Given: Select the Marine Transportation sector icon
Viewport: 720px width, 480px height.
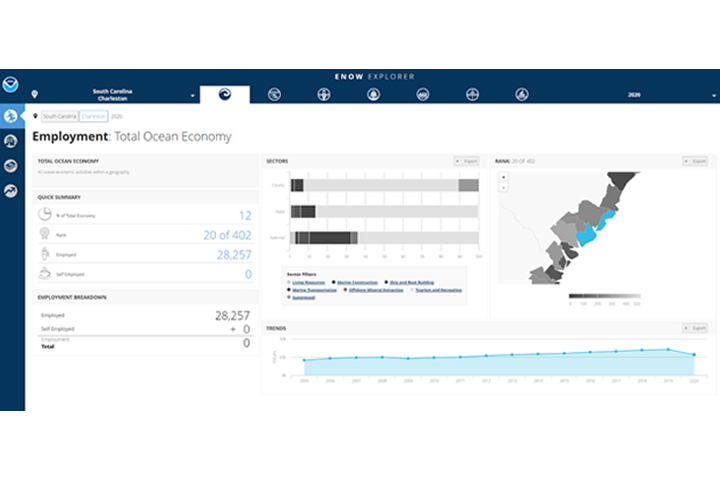Looking at the screenshot, I should tap(423, 94).
